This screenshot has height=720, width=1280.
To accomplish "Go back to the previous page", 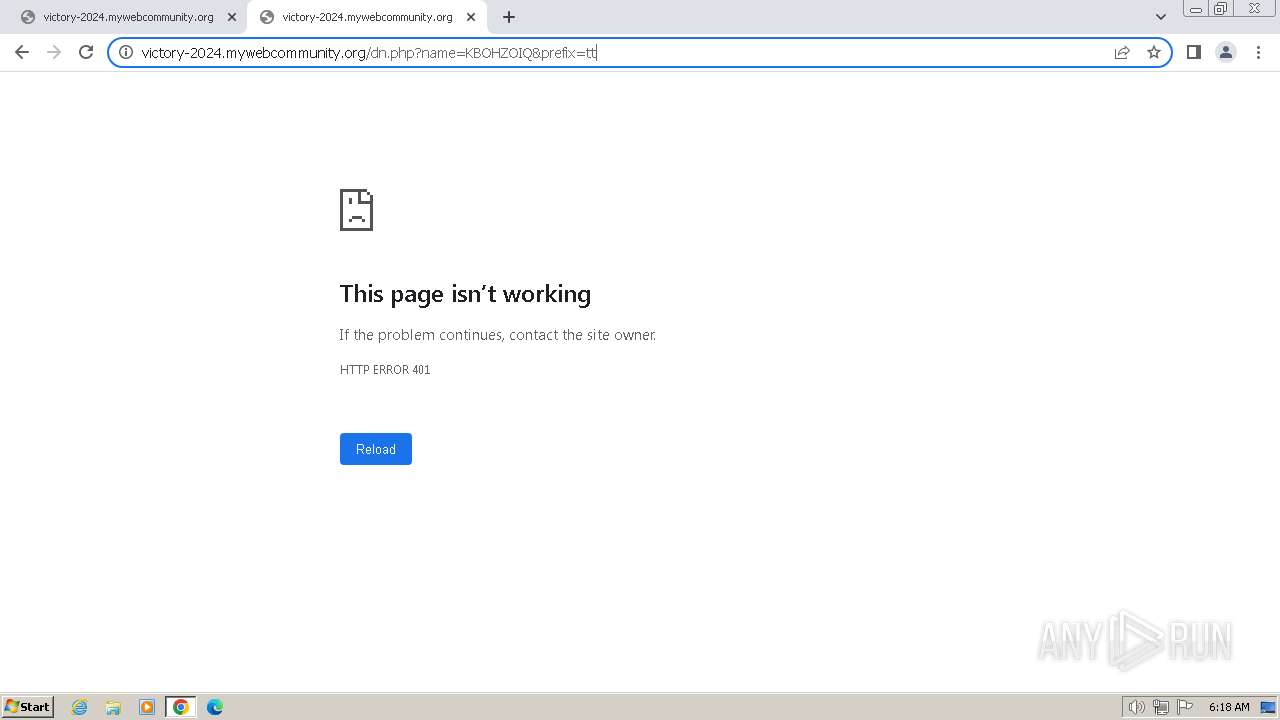I will click(22, 52).
